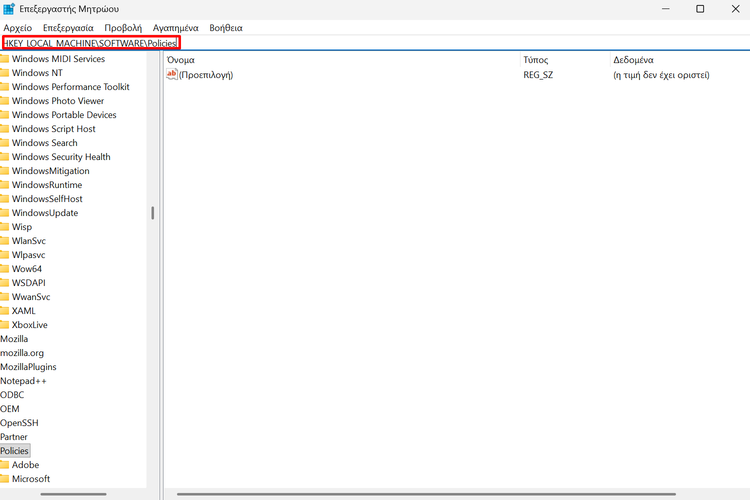The image size is (750, 500).
Task: Select the mozilla.org registry key
Action: [x=22, y=353]
